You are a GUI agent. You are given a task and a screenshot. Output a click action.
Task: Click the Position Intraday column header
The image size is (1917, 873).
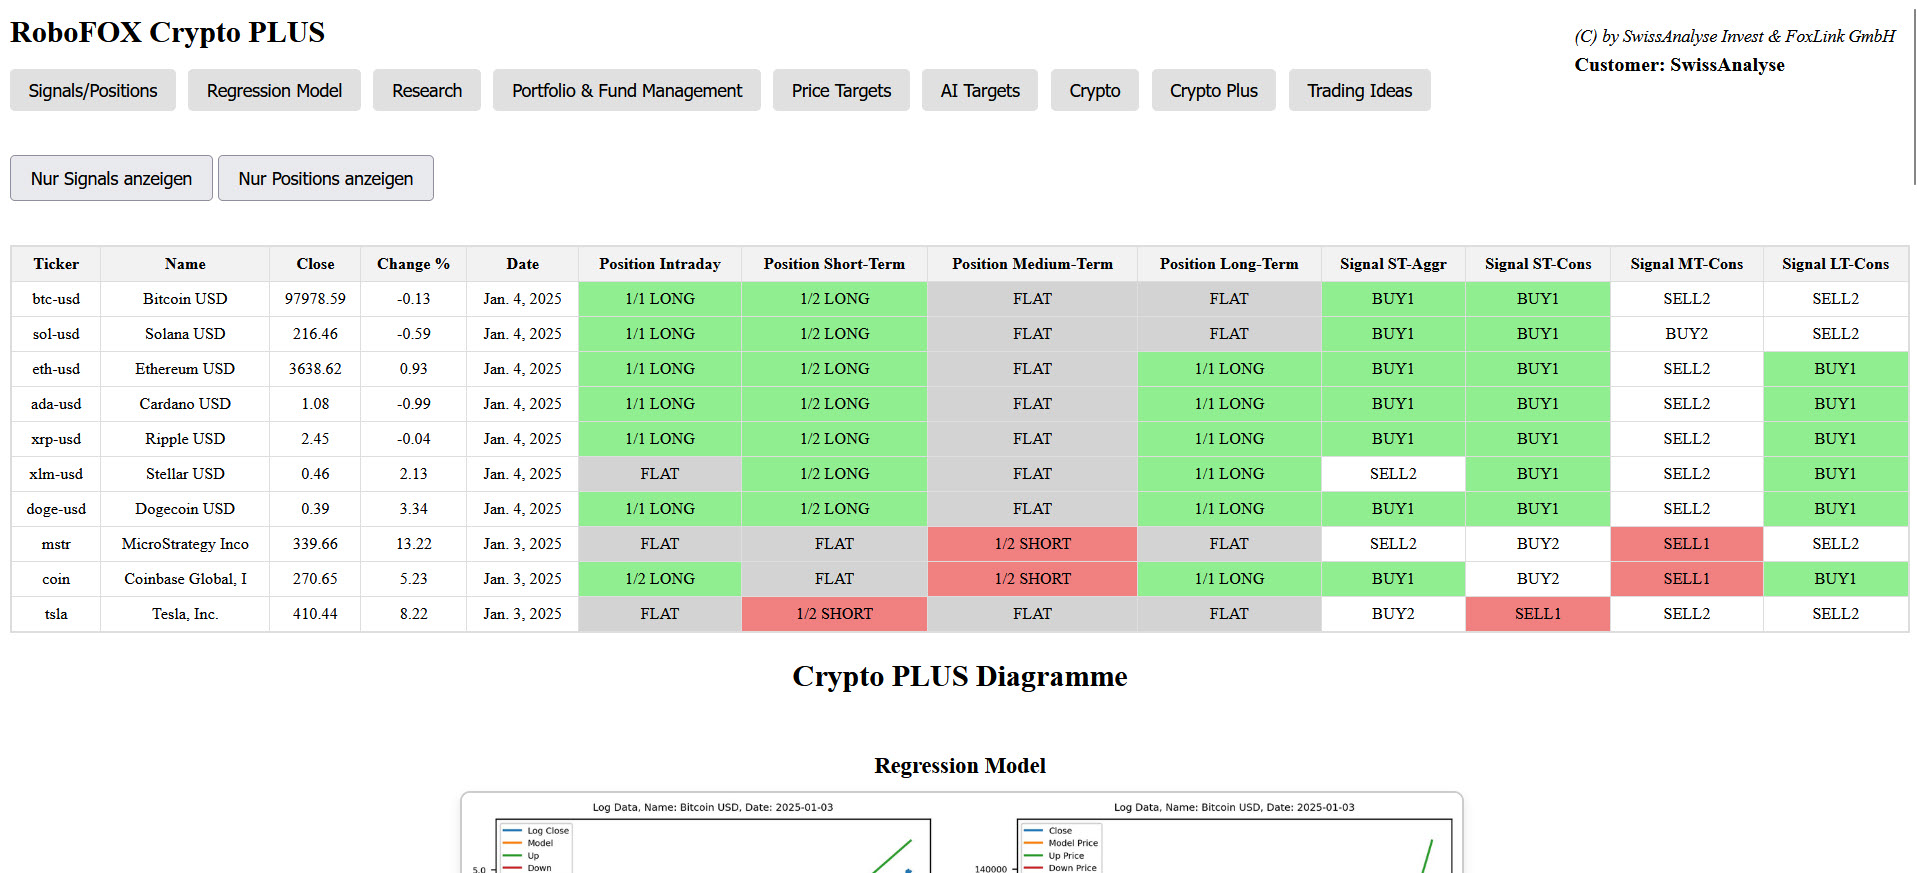660,264
